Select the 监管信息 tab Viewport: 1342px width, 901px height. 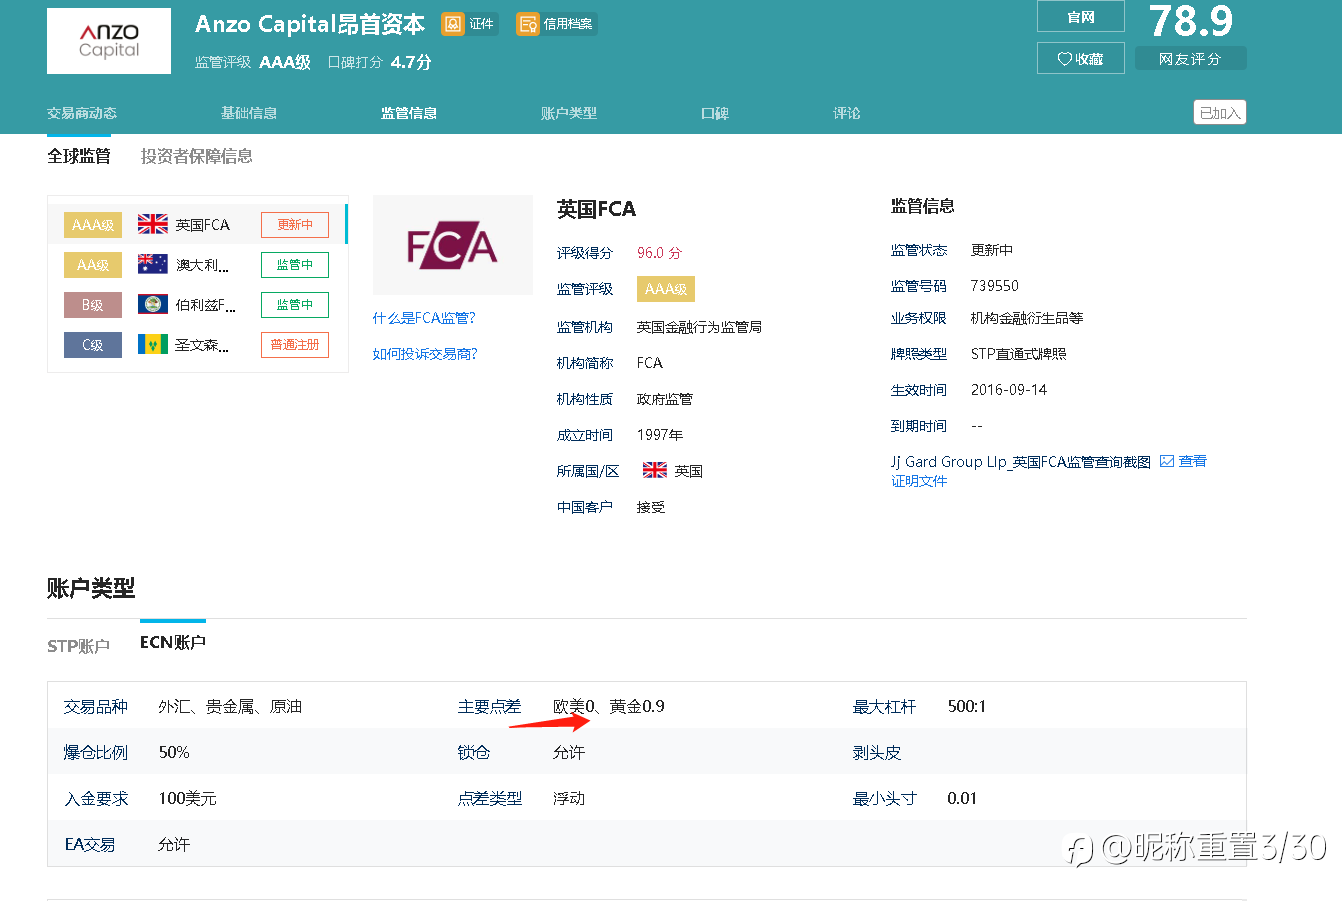409,113
